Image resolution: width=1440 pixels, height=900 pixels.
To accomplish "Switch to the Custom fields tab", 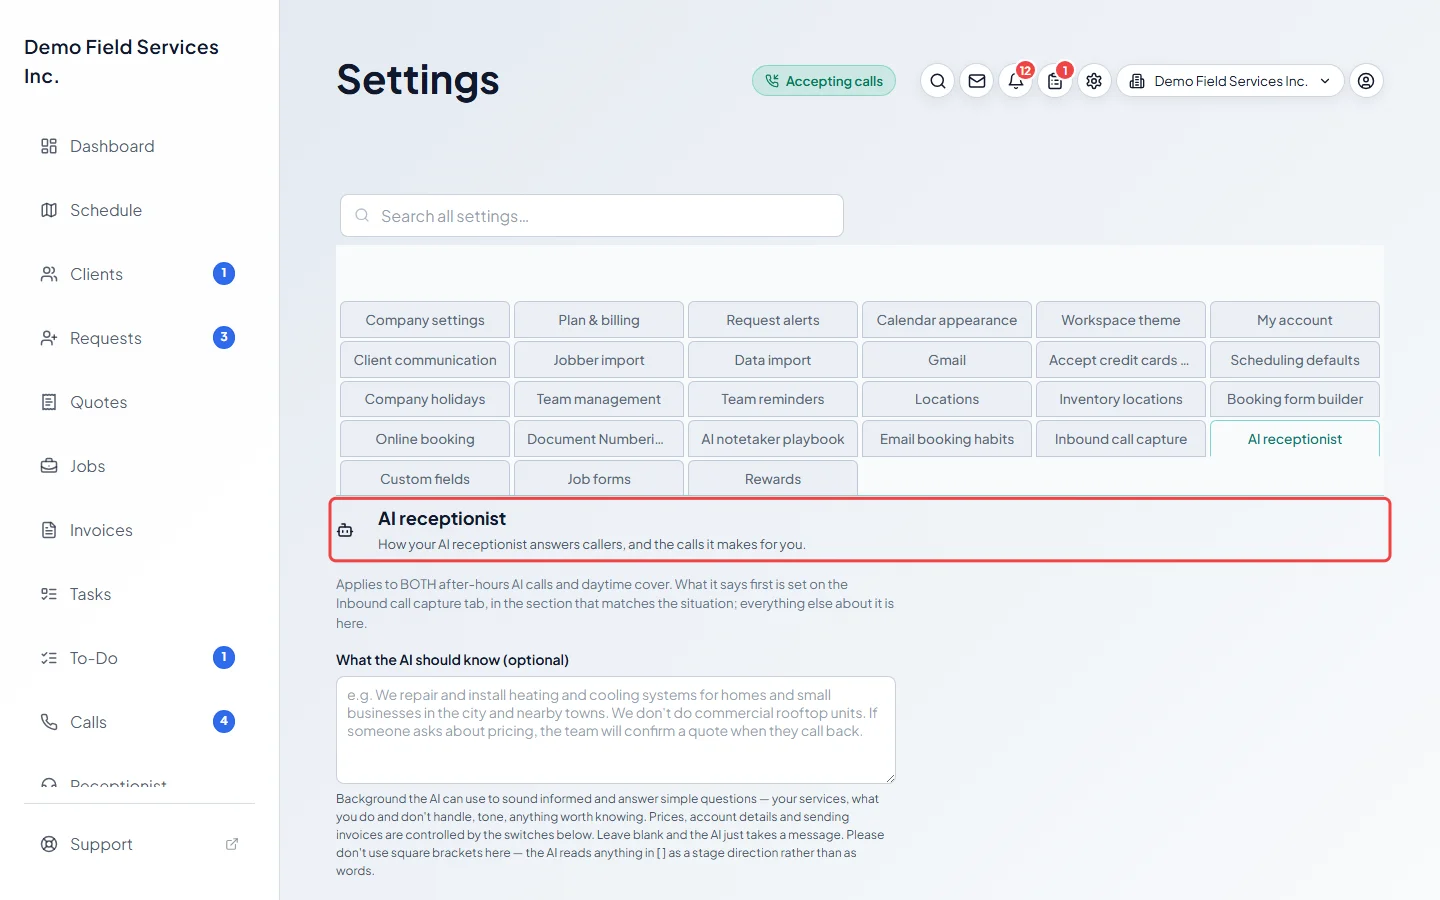I will click(425, 478).
